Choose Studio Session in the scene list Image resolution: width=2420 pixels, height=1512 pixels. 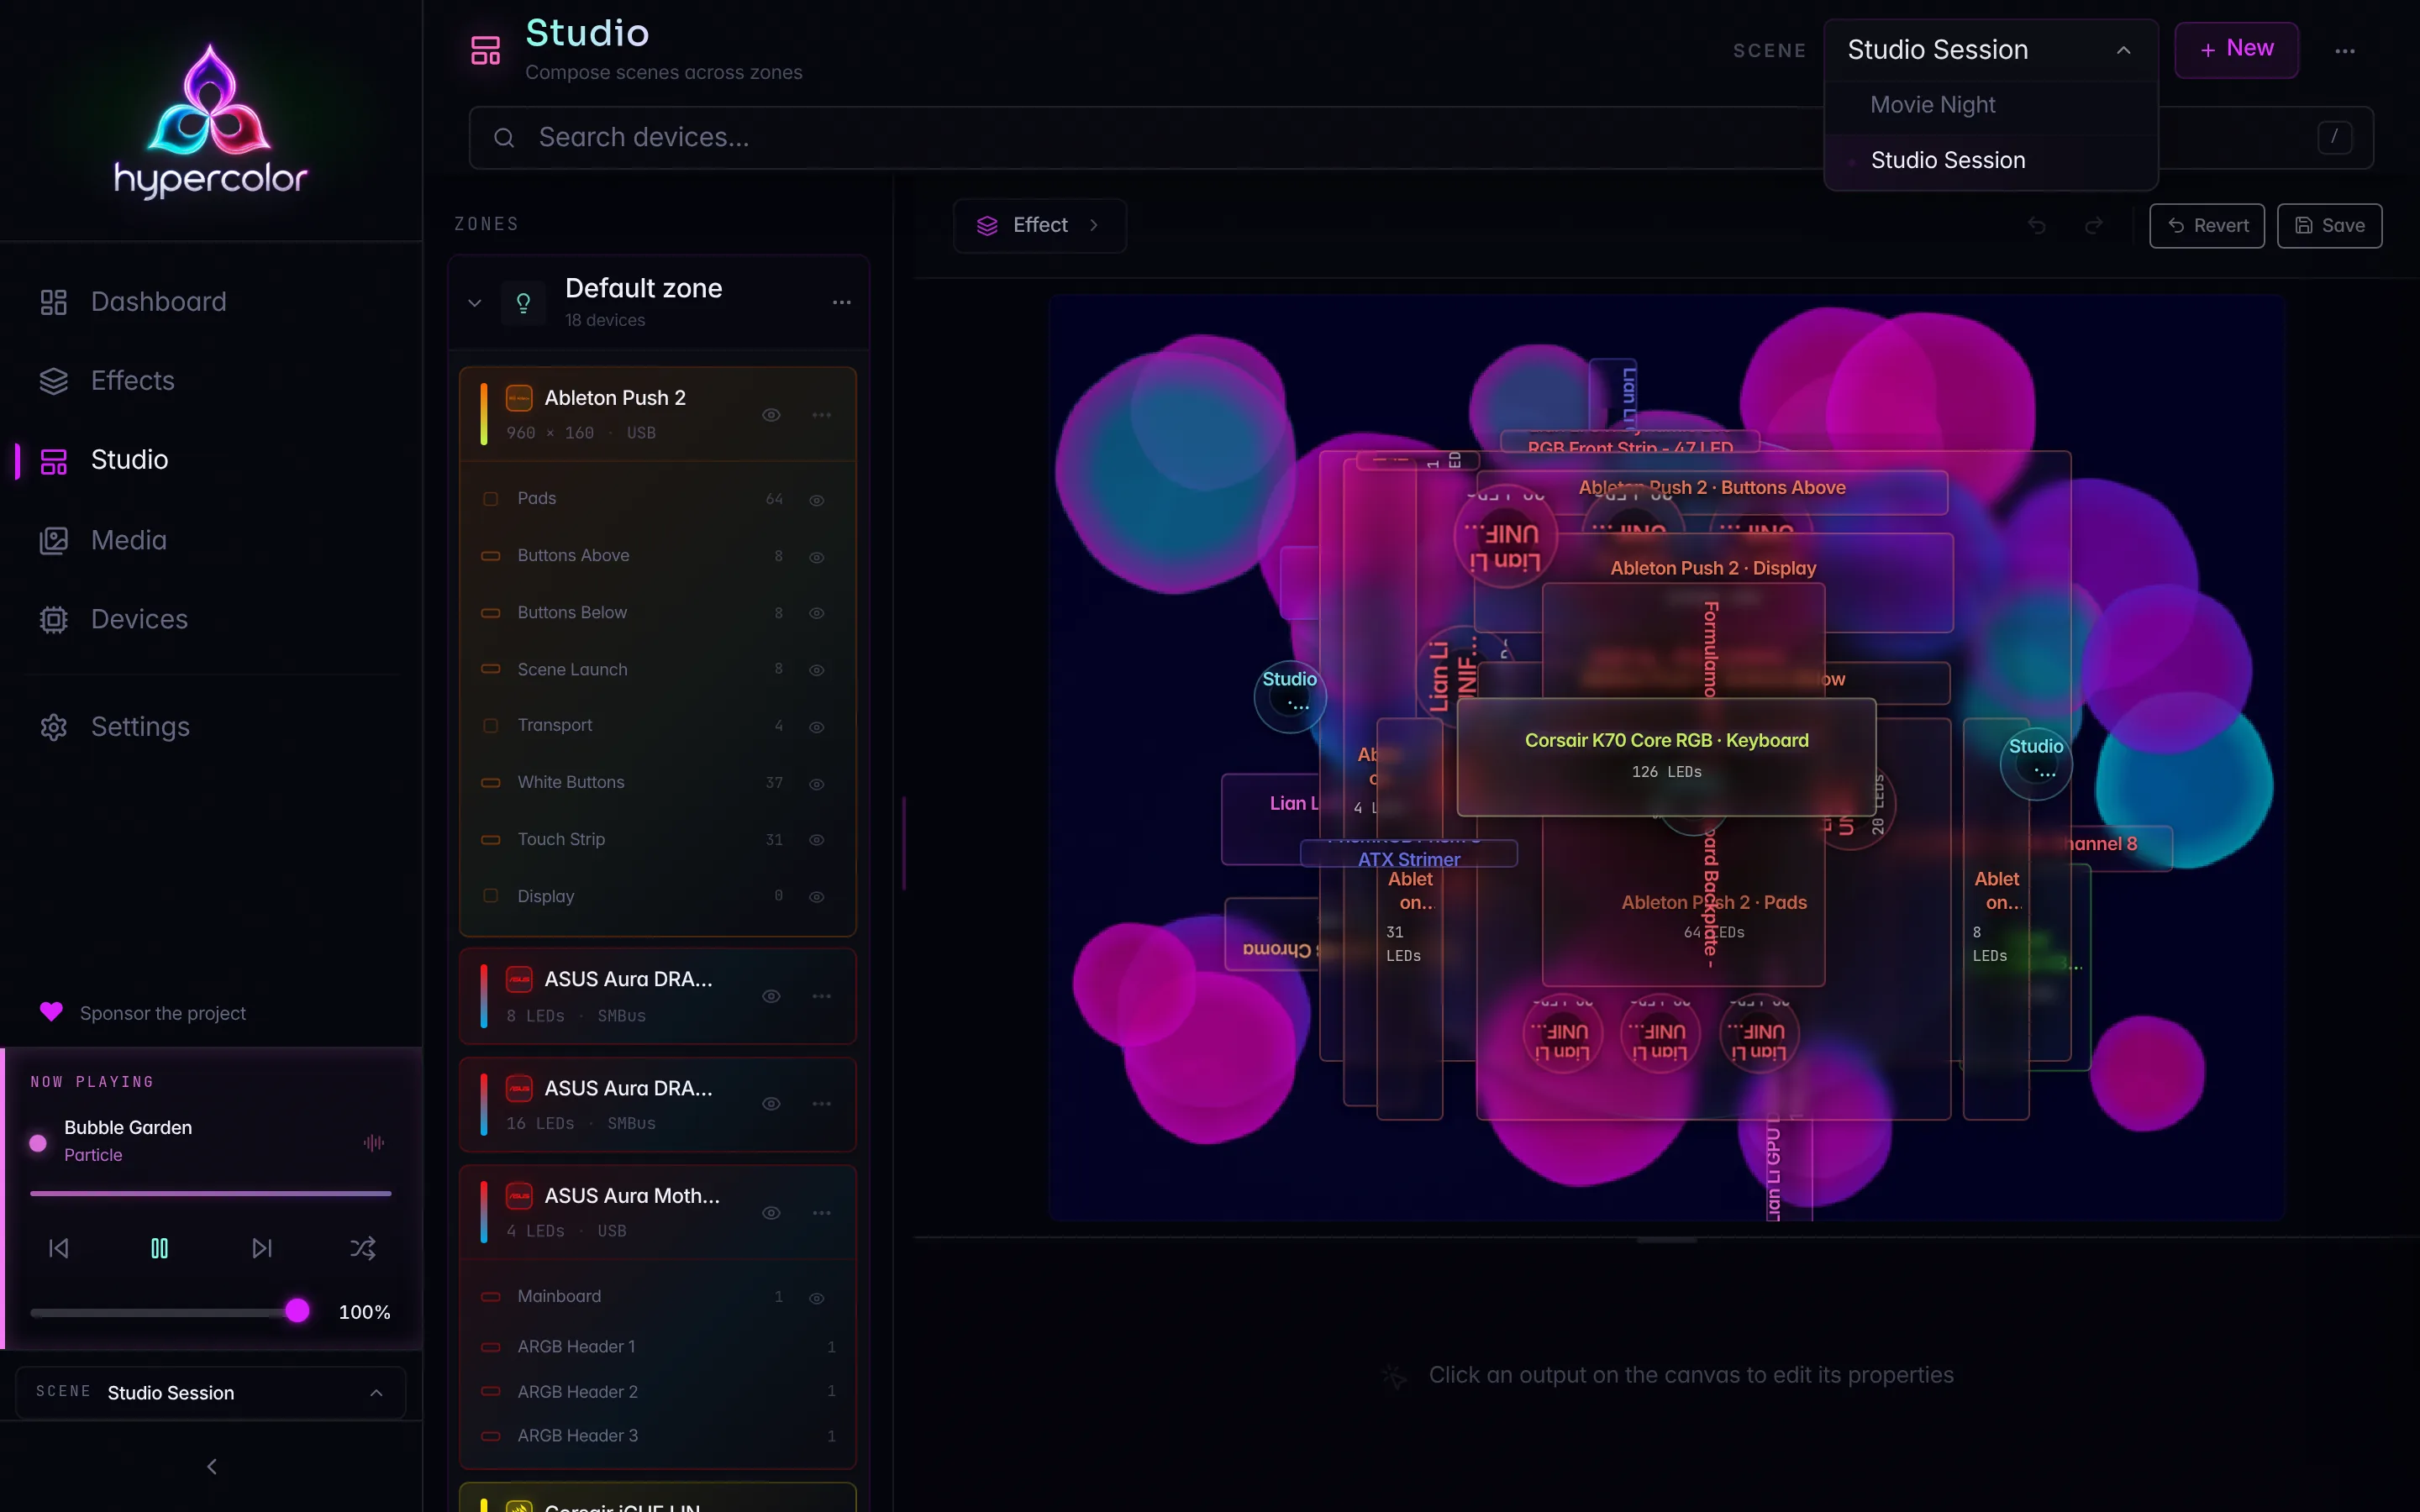point(1990,160)
